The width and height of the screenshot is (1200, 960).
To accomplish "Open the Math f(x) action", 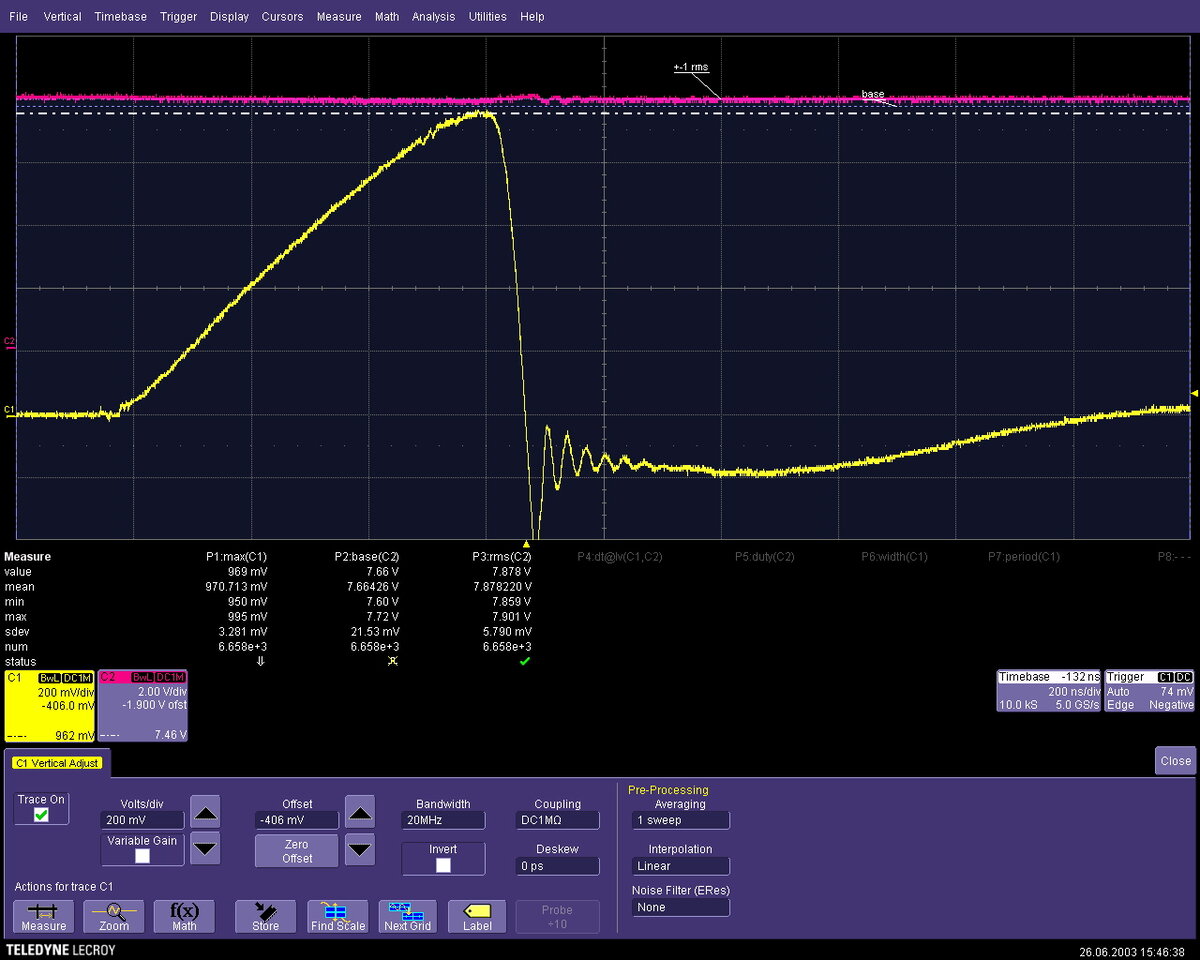I will coord(184,916).
